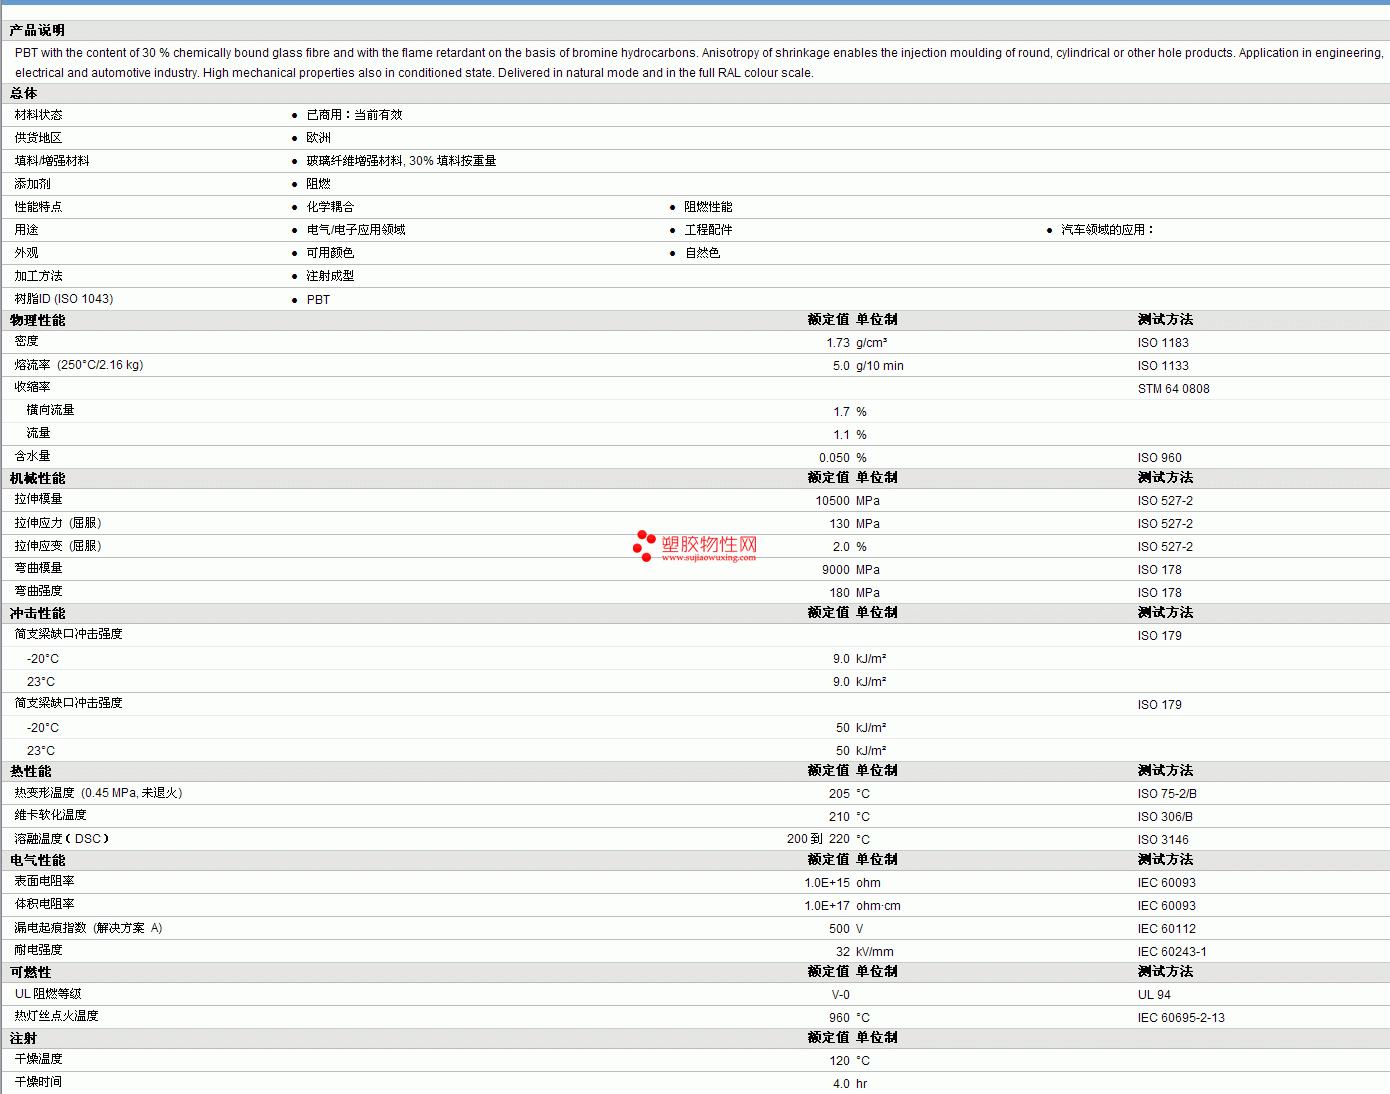Click the ISO 178 method for 弯曲强度
Viewport: 1390px width, 1094px height.
click(1159, 593)
